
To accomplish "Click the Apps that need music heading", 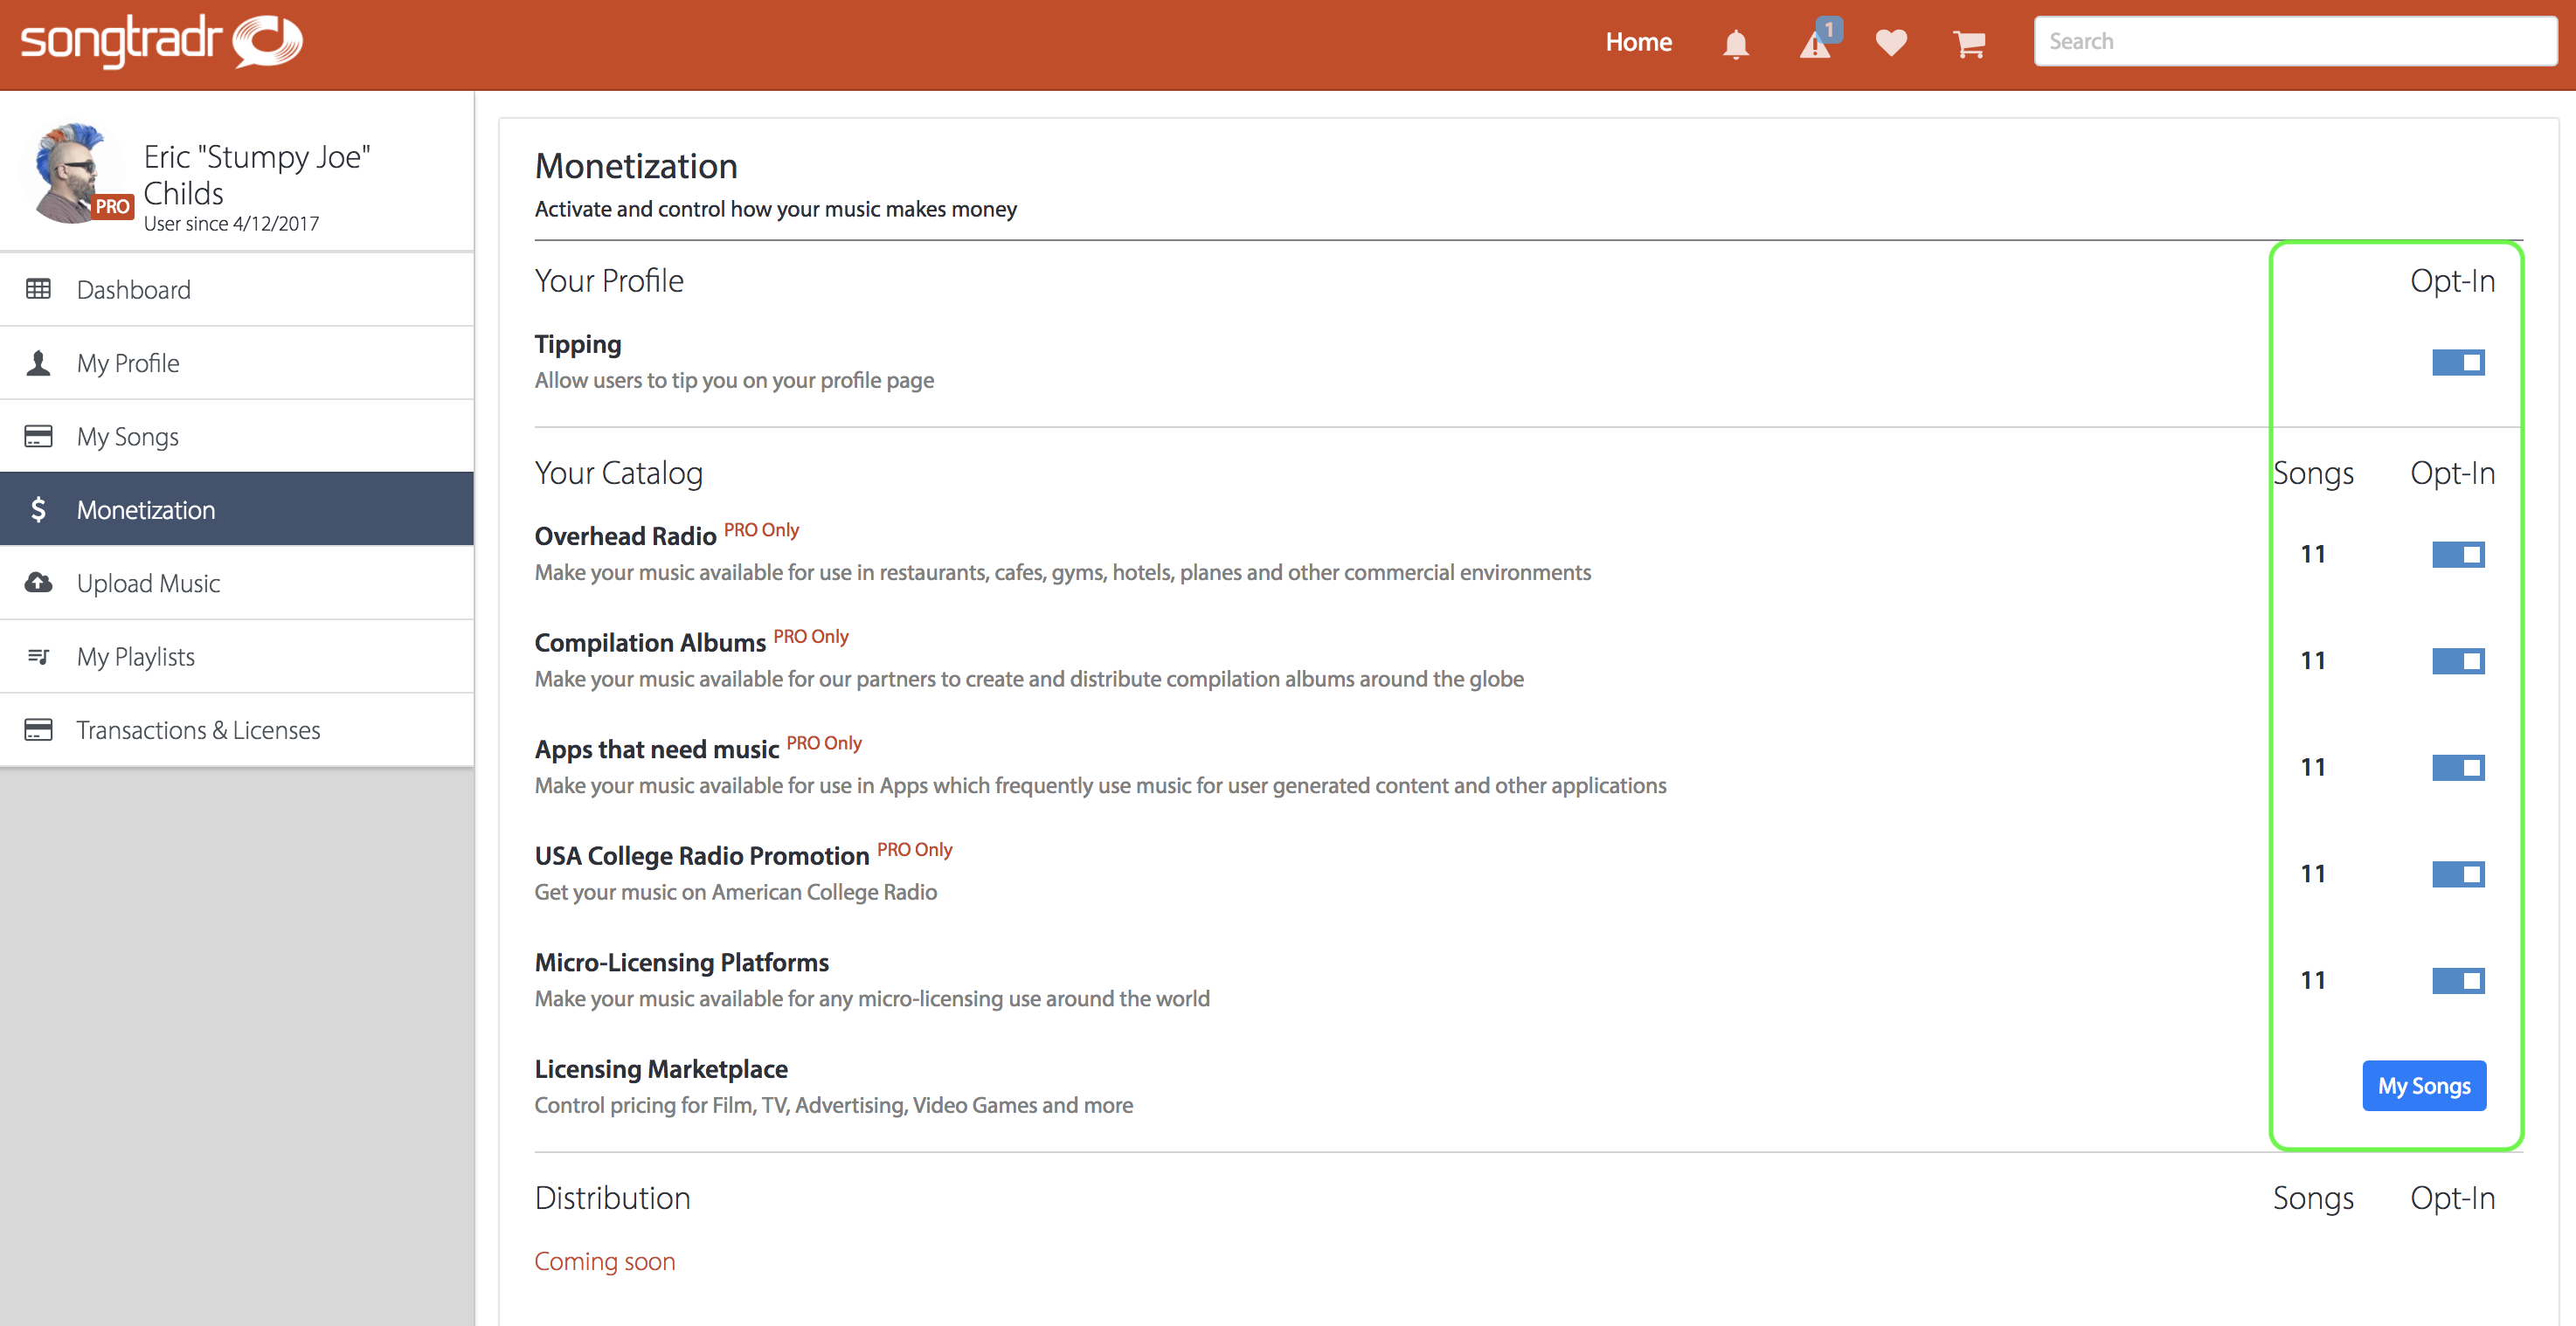I will (656, 749).
